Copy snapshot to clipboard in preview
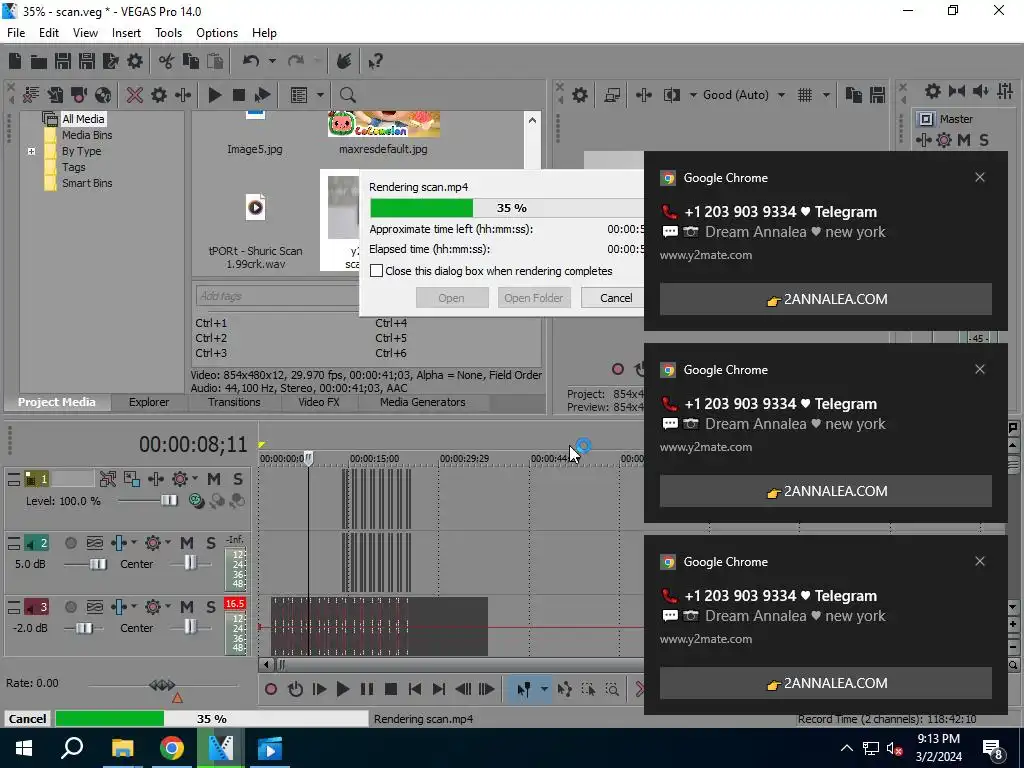The width and height of the screenshot is (1024, 768). (x=854, y=95)
